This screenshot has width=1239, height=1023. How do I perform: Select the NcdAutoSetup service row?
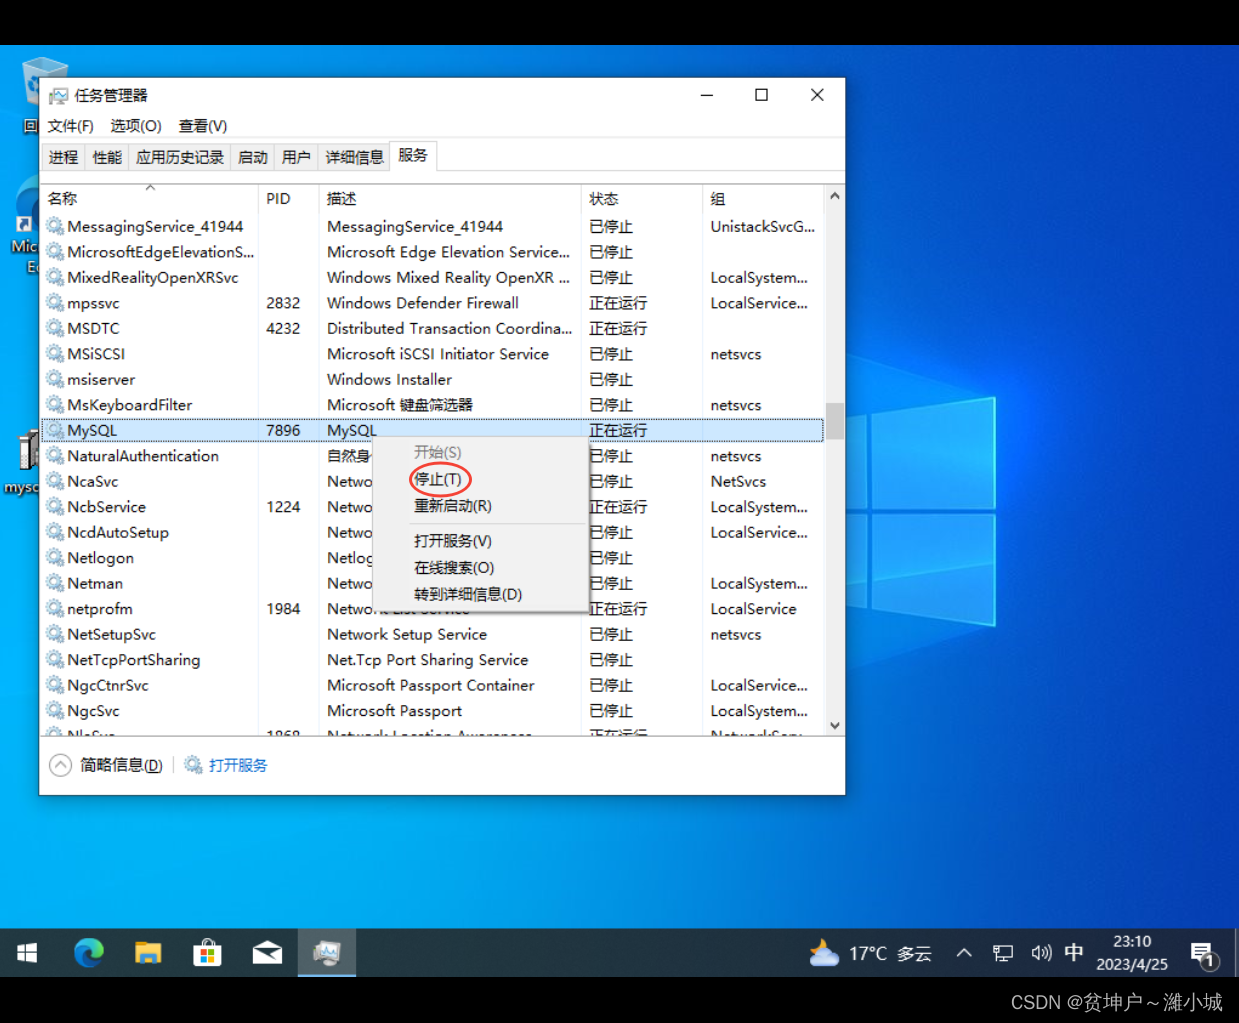[x=433, y=532]
